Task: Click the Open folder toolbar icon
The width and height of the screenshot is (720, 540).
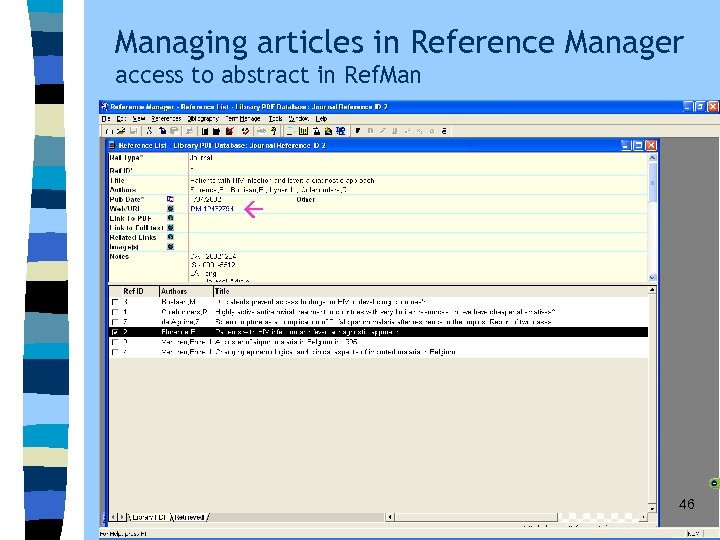Action: point(121,131)
